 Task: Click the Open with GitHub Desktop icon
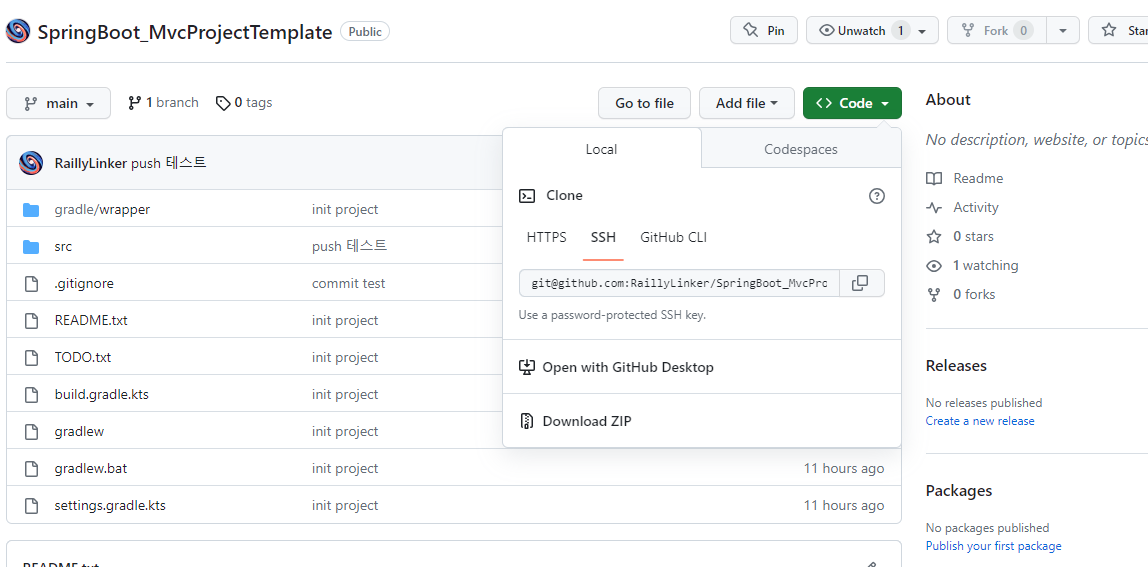tap(526, 367)
